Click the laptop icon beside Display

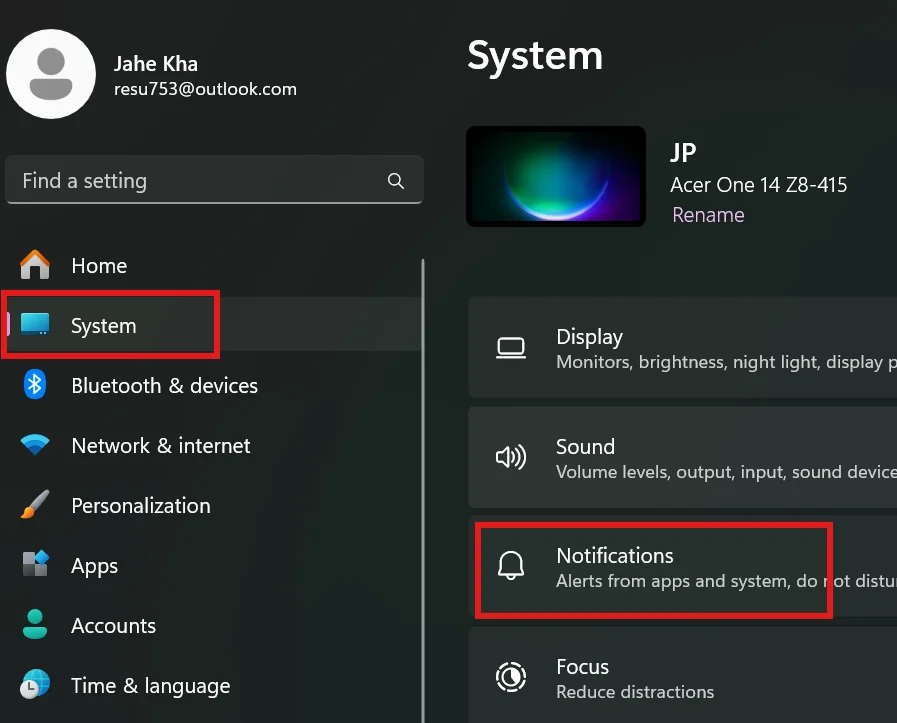point(511,348)
